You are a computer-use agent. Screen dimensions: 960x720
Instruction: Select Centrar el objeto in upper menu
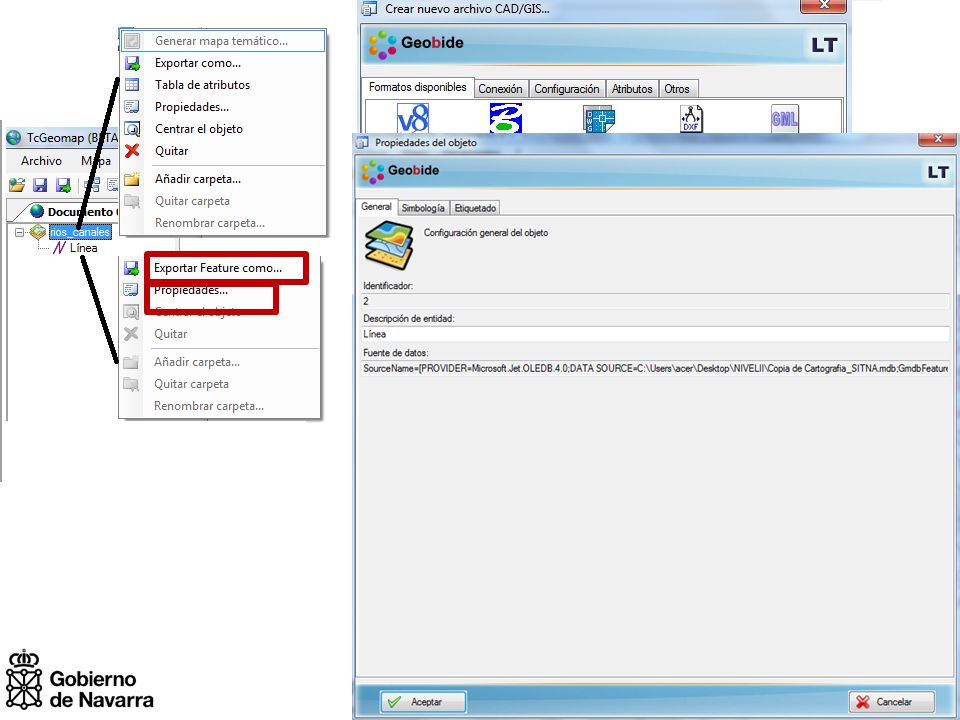(x=198, y=129)
